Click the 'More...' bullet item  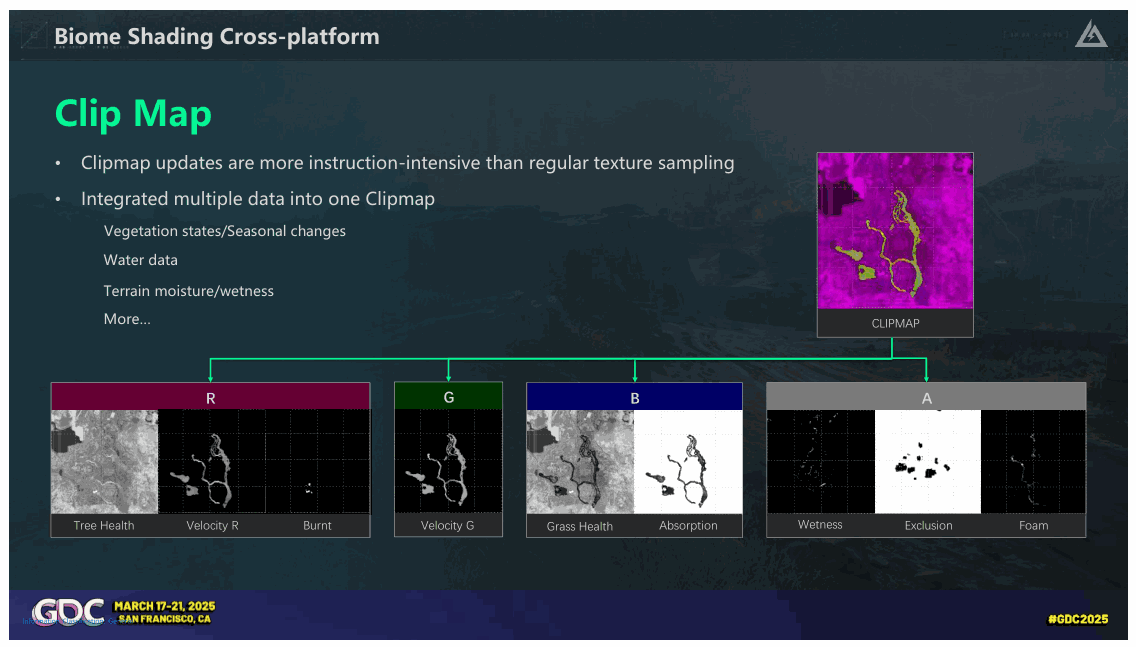(x=127, y=319)
